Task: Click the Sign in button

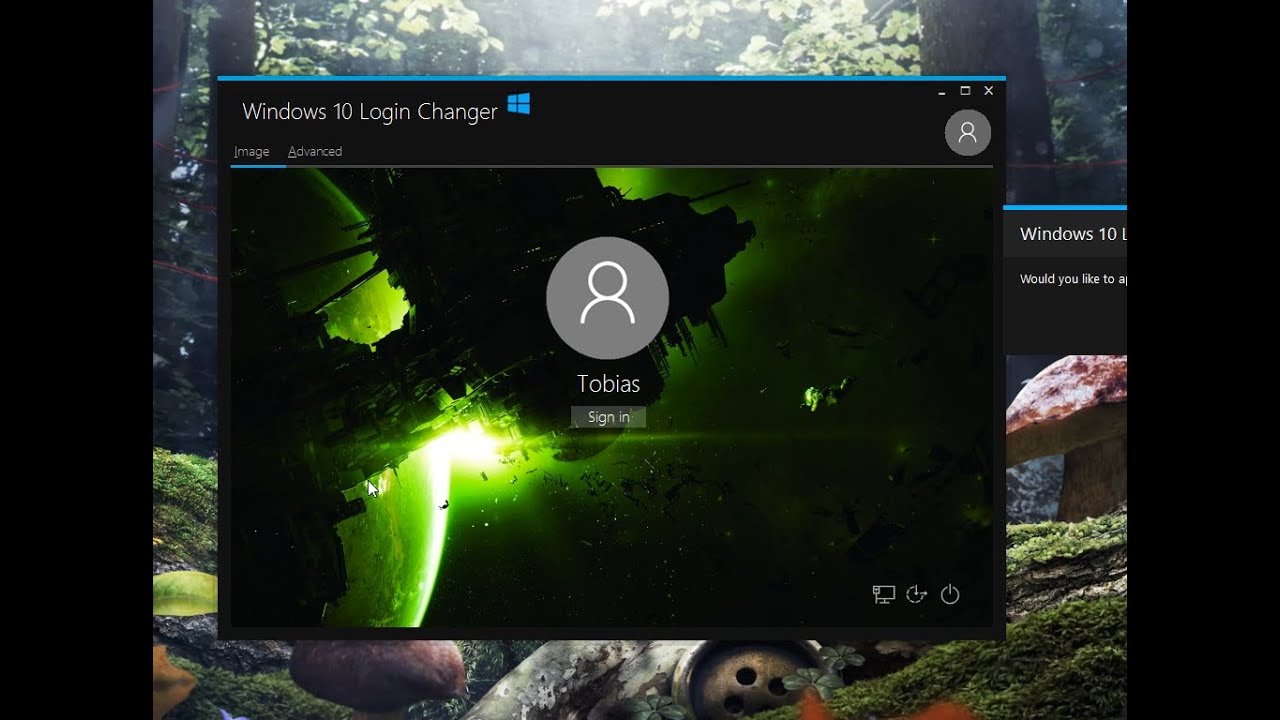Action: coord(608,417)
